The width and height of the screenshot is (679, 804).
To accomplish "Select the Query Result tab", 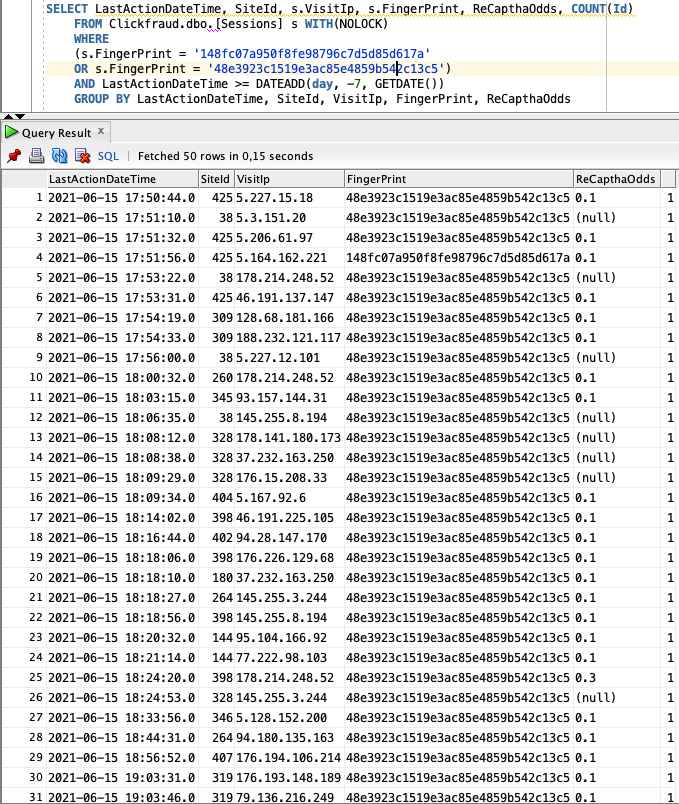I will point(56,133).
